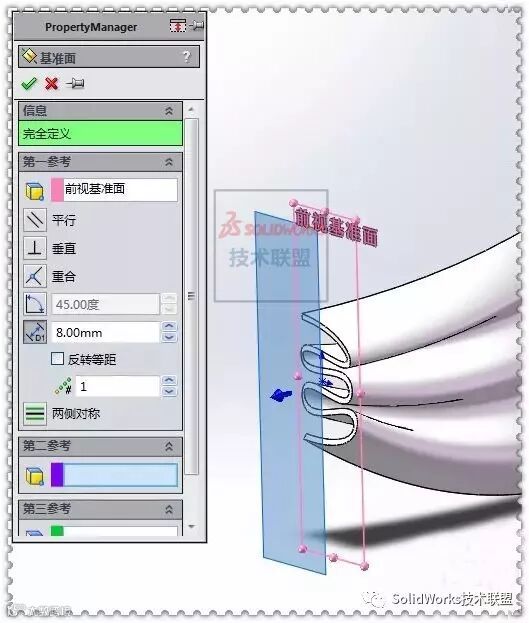Image resolution: width=529 pixels, height=623 pixels.
Task: Increase the 8.00mm offset with up arrow
Action: pyautogui.click(x=169, y=327)
